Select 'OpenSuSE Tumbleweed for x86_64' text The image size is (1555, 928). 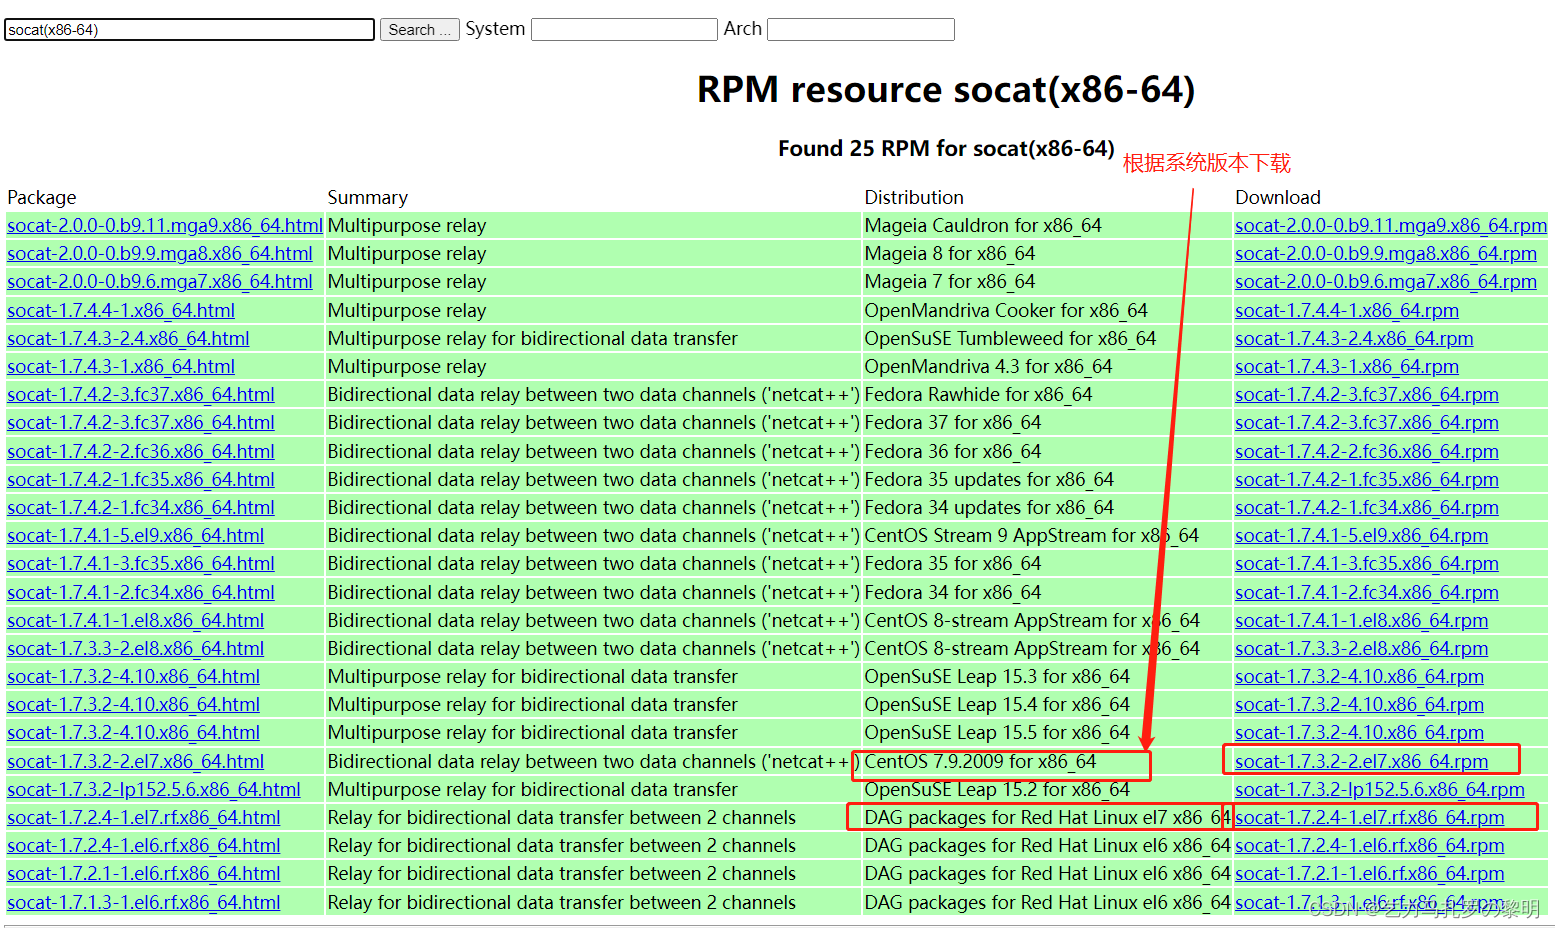(1010, 339)
